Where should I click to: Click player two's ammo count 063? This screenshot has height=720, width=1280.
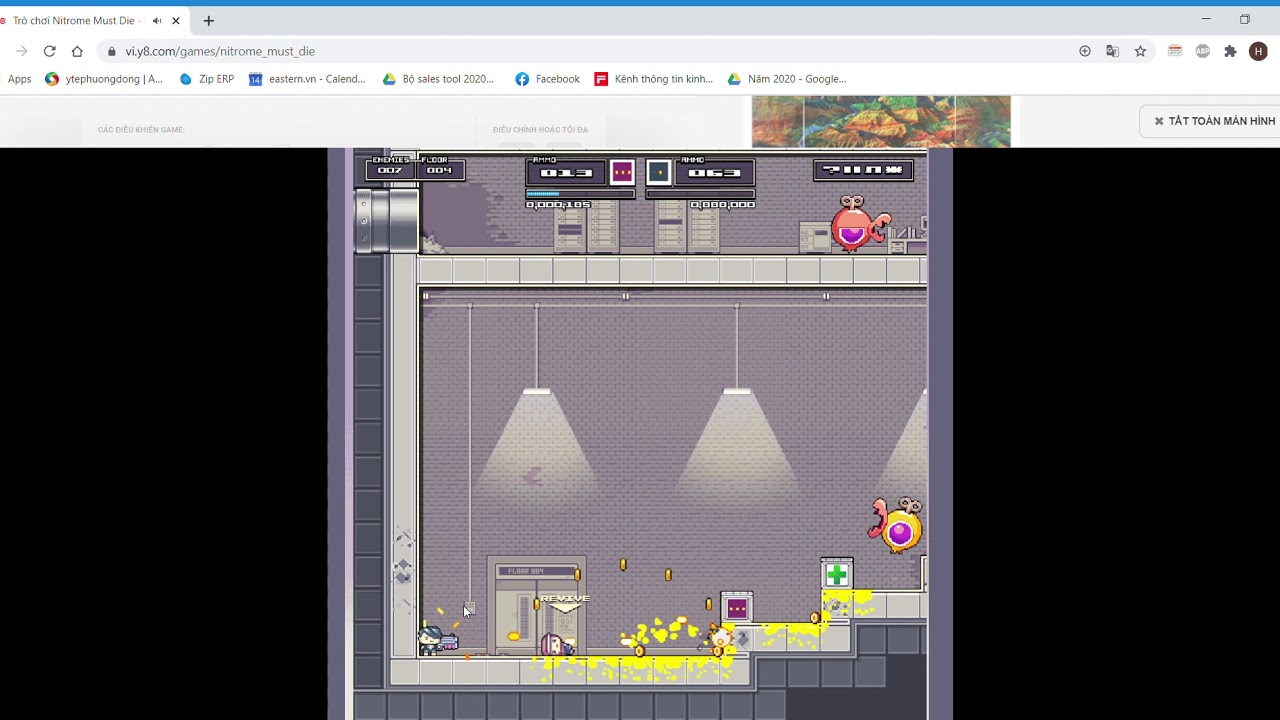(714, 173)
